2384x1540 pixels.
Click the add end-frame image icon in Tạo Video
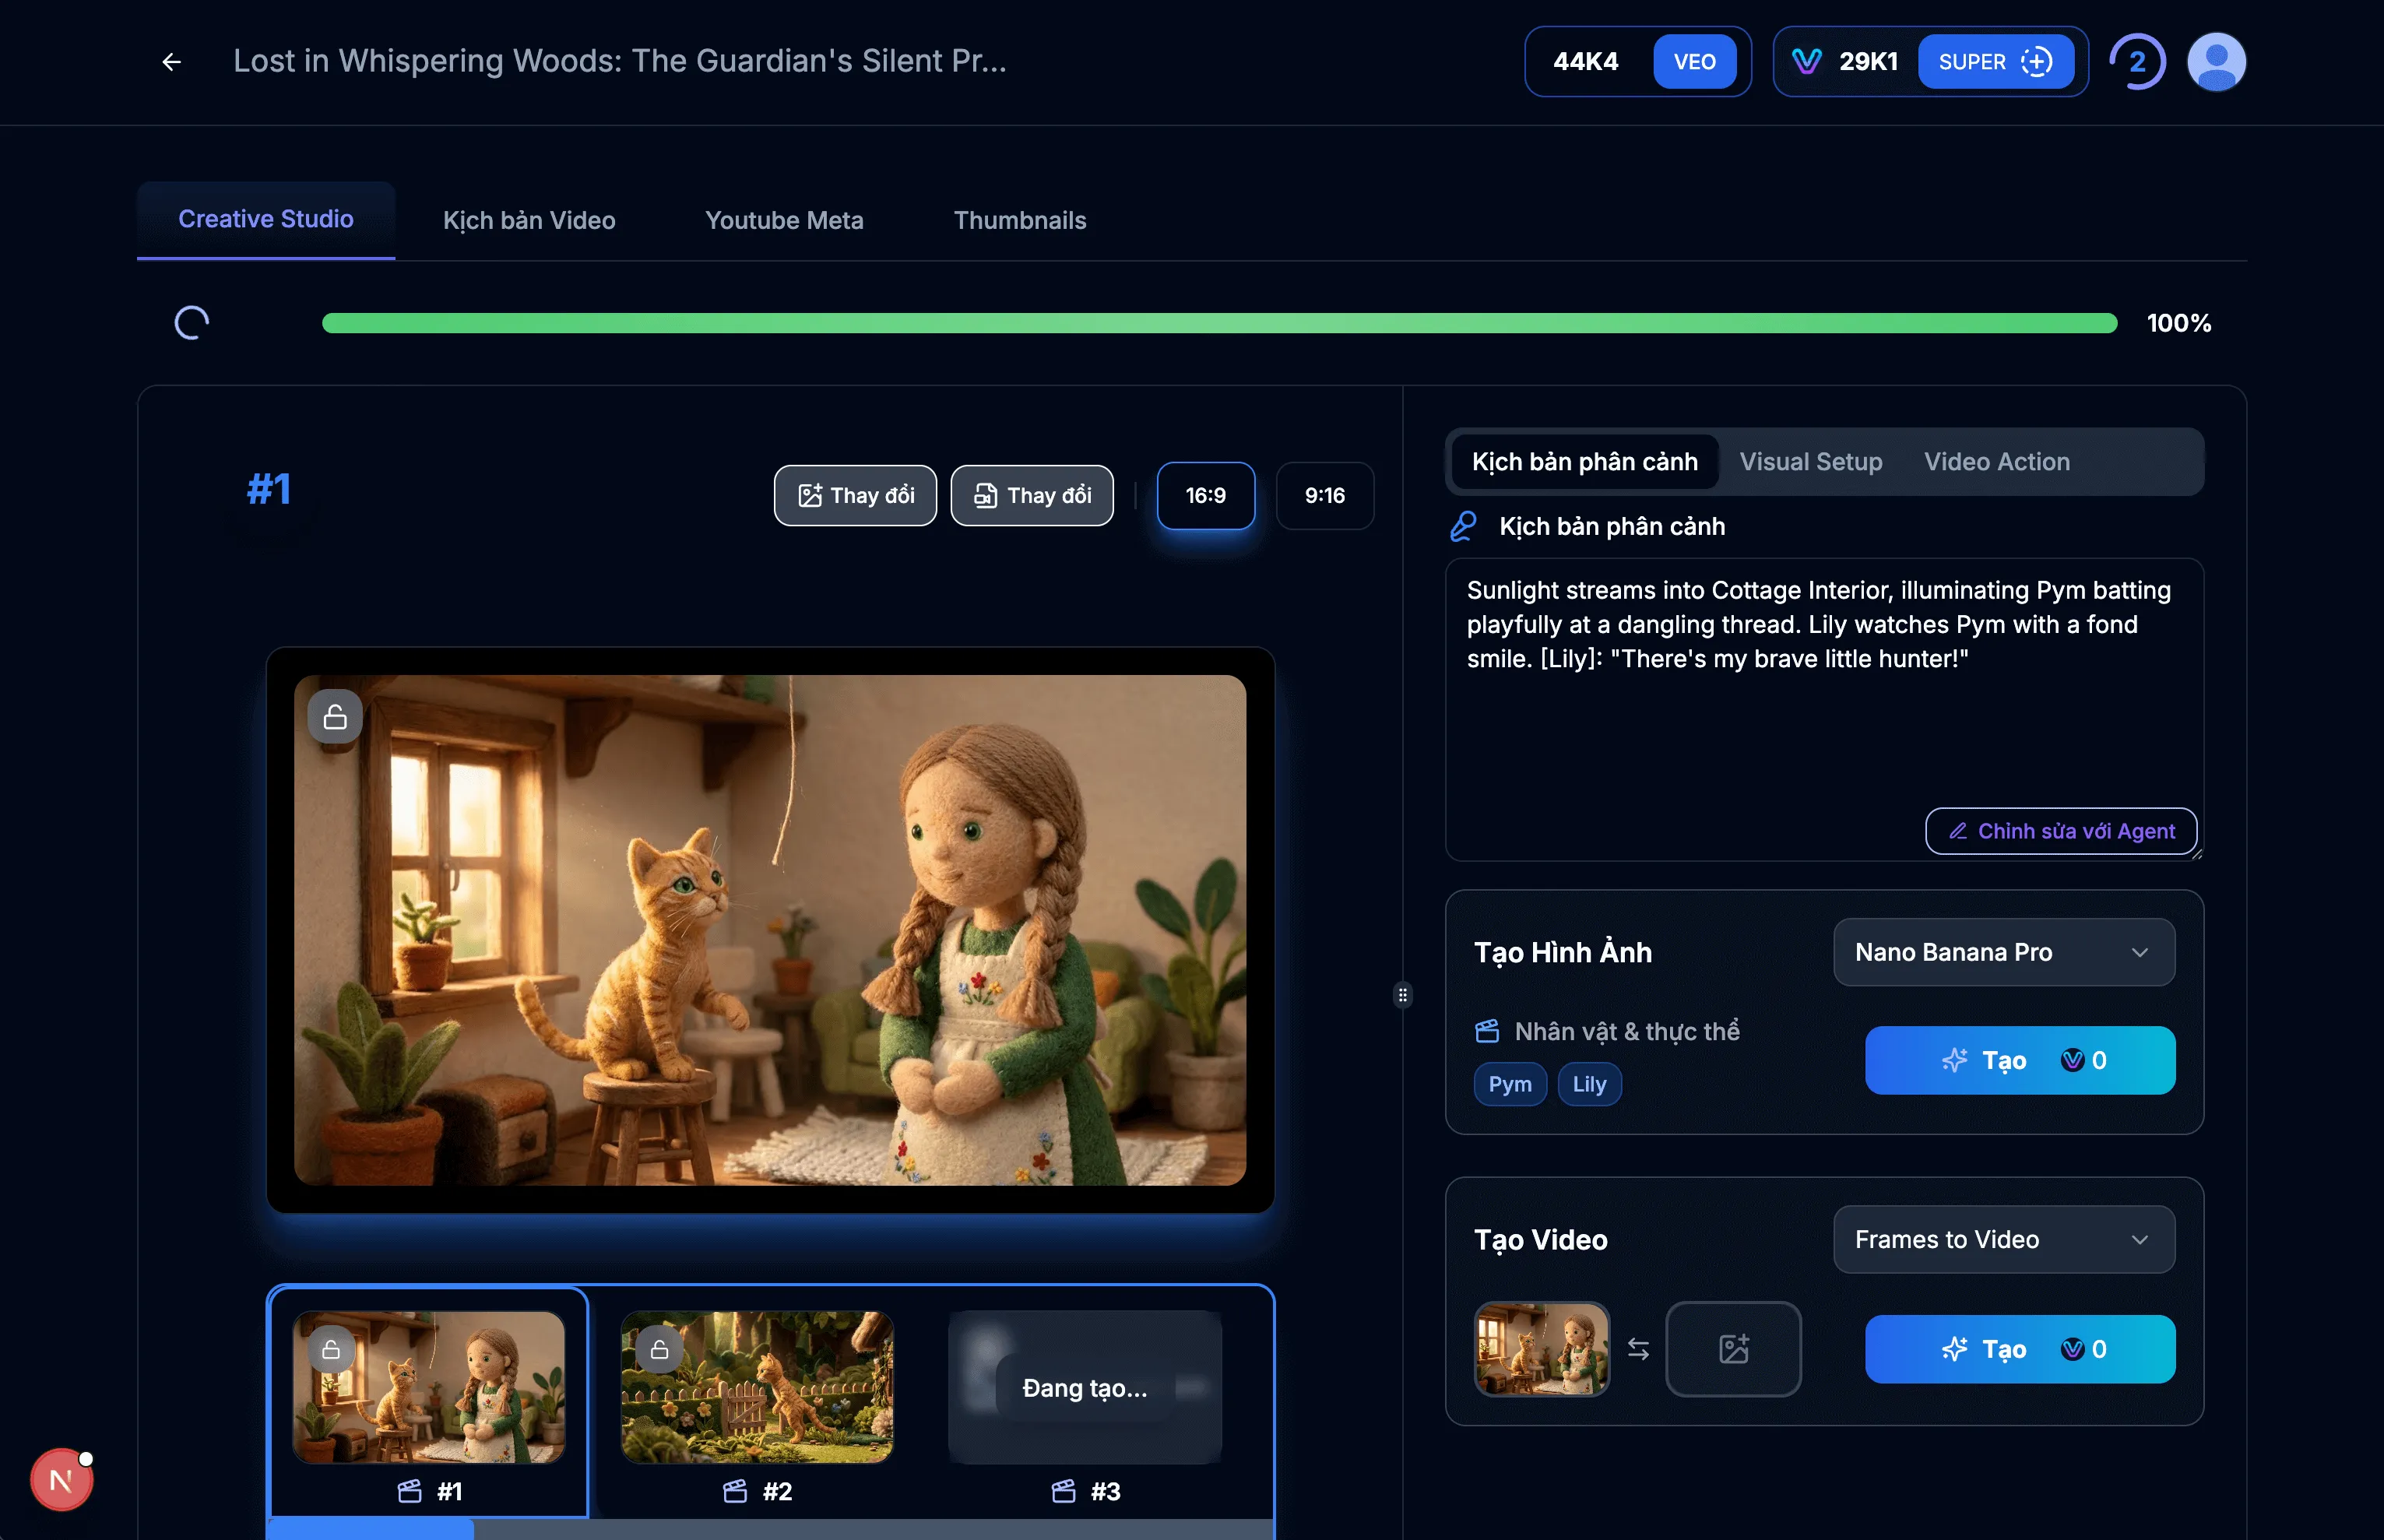pyautogui.click(x=1733, y=1348)
